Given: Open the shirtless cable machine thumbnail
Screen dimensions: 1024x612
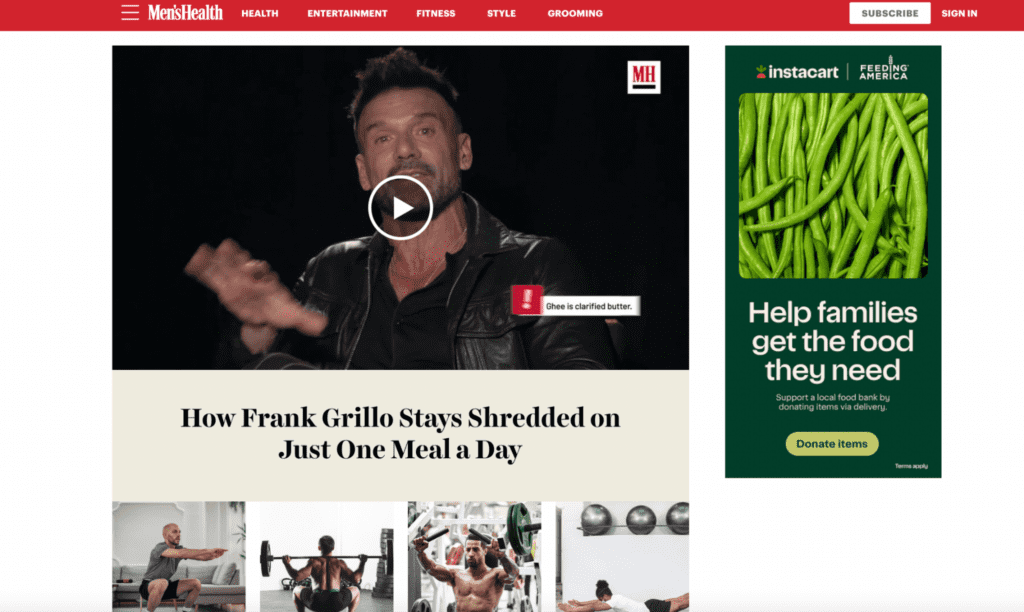Looking at the screenshot, I should click(x=475, y=556).
